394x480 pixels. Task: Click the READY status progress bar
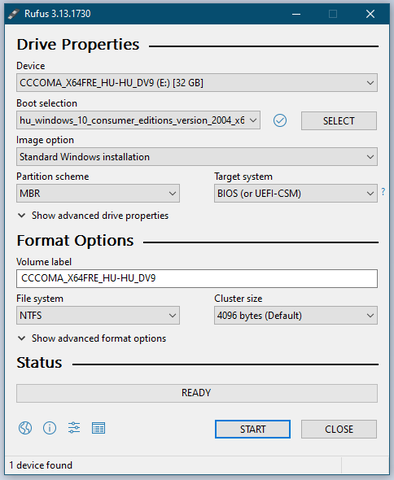coord(197,393)
